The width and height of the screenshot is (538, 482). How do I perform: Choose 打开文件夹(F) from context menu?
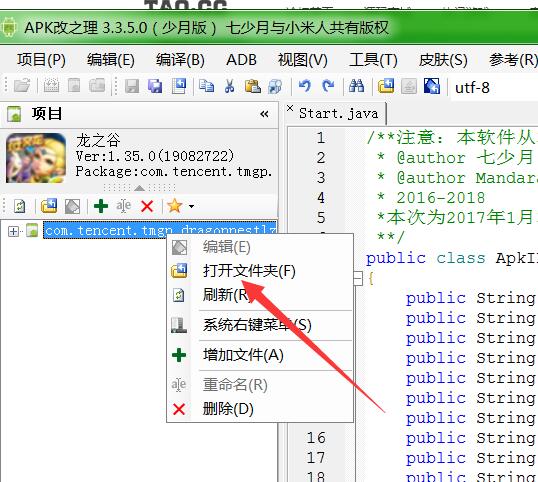coord(260,271)
